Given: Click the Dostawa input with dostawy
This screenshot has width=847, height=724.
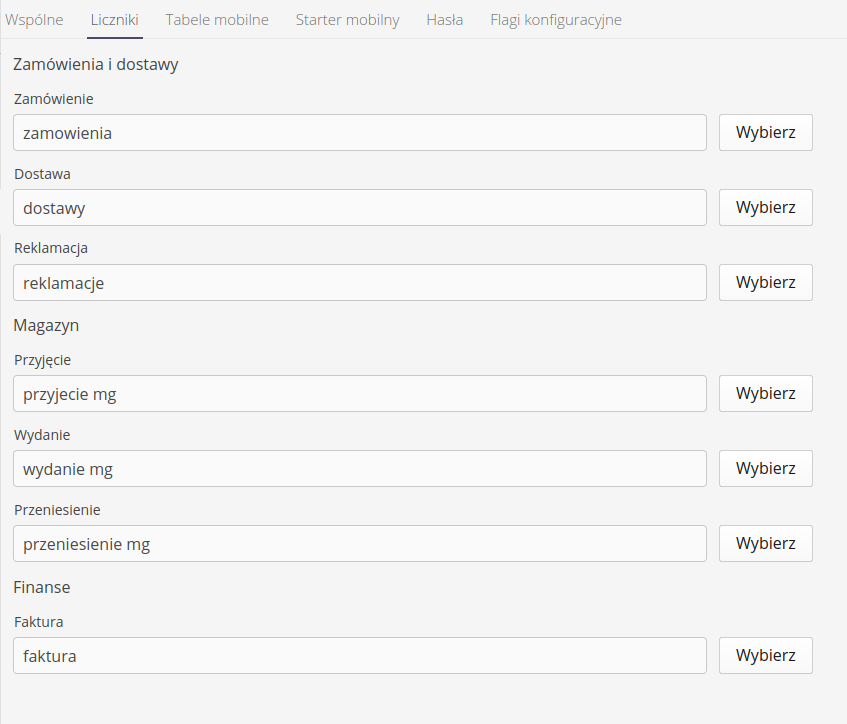Looking at the screenshot, I should [x=360, y=207].
